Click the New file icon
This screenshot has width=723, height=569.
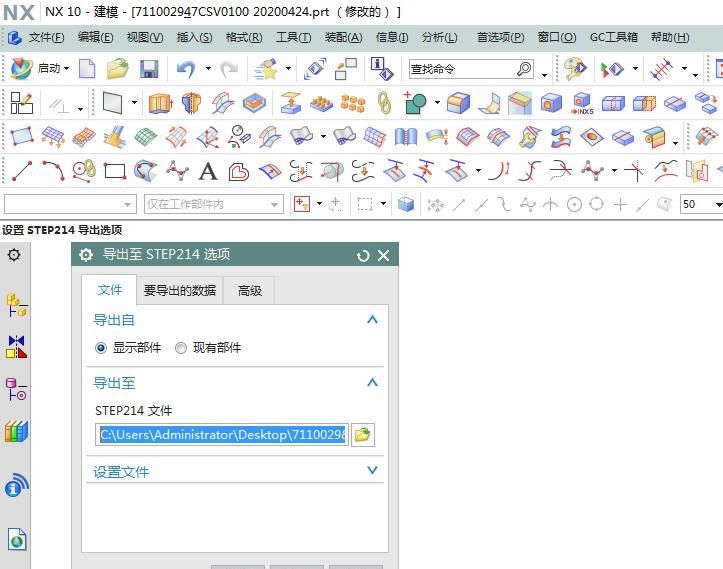[87, 69]
